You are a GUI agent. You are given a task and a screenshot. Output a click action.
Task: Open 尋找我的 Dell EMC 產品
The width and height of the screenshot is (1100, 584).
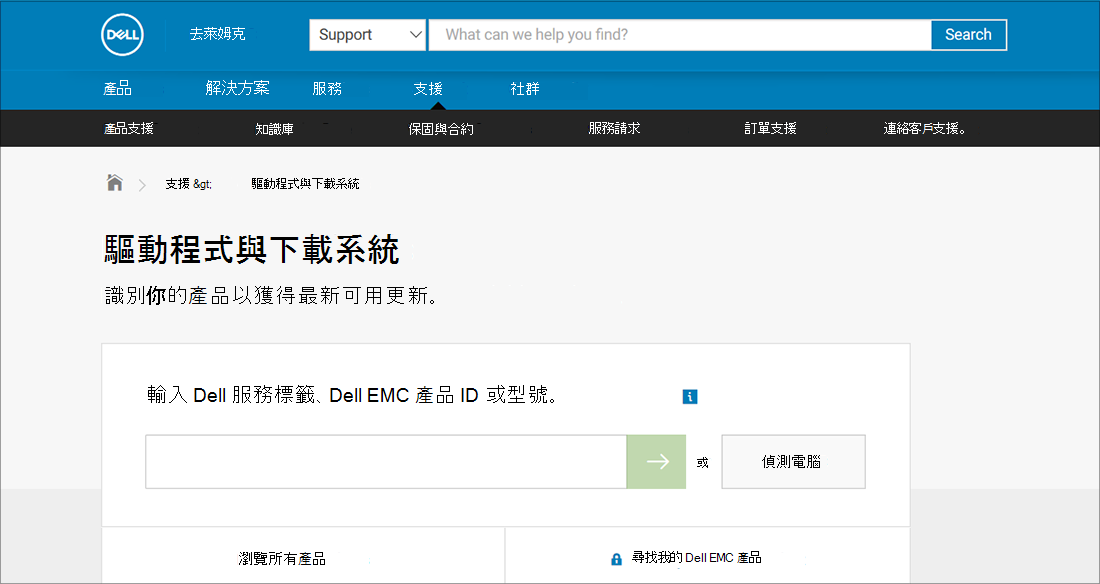pyautogui.click(x=696, y=558)
